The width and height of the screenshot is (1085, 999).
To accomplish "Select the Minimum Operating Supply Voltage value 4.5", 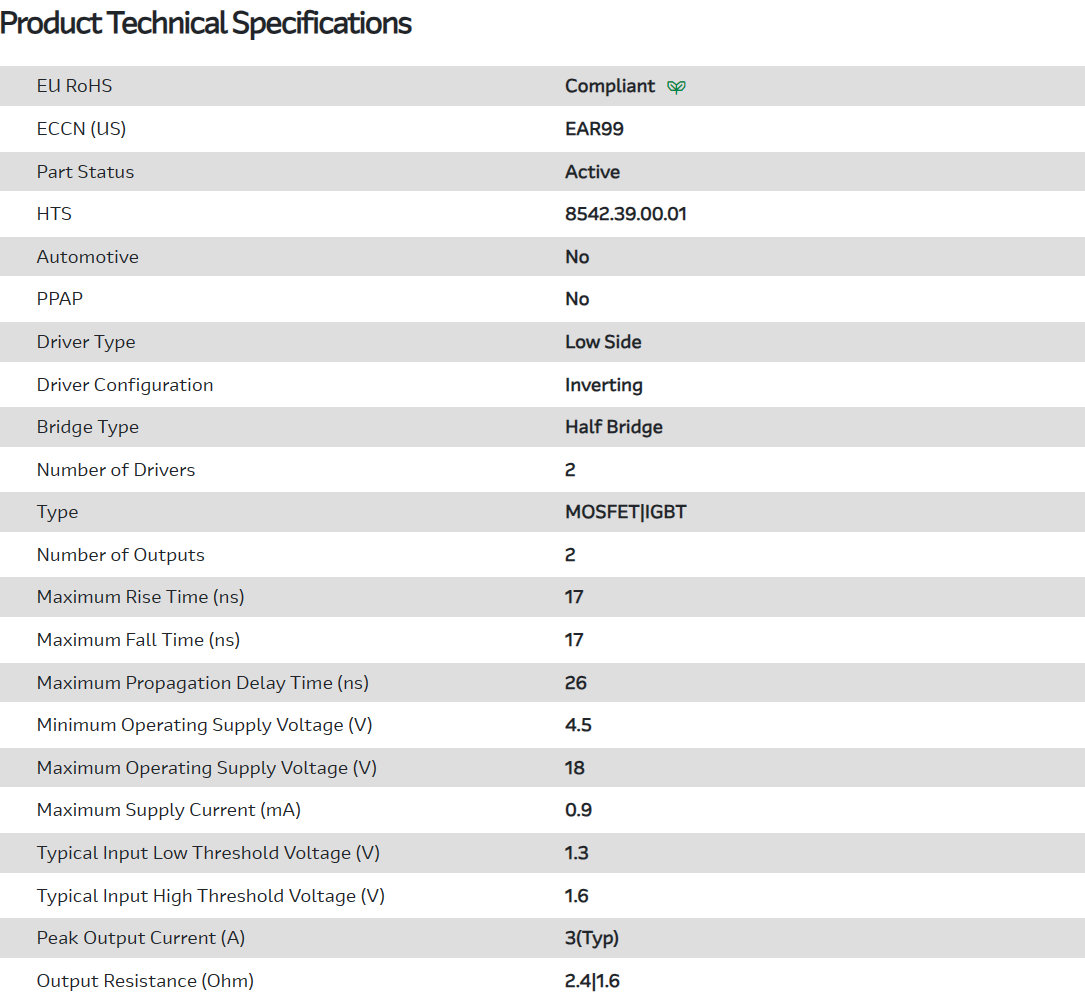I will [578, 725].
